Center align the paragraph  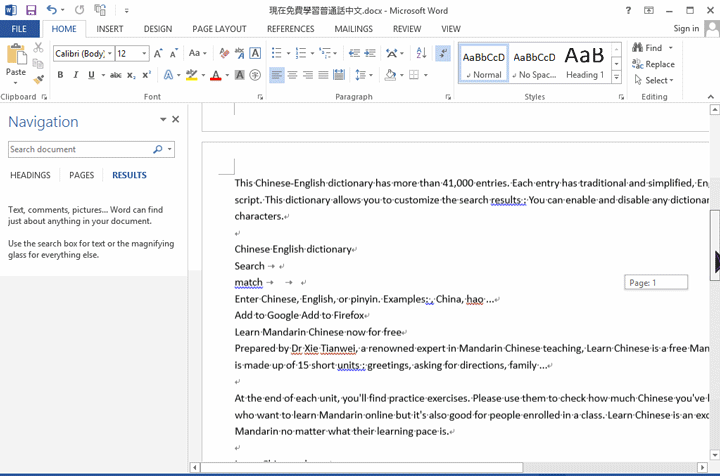click(292, 75)
